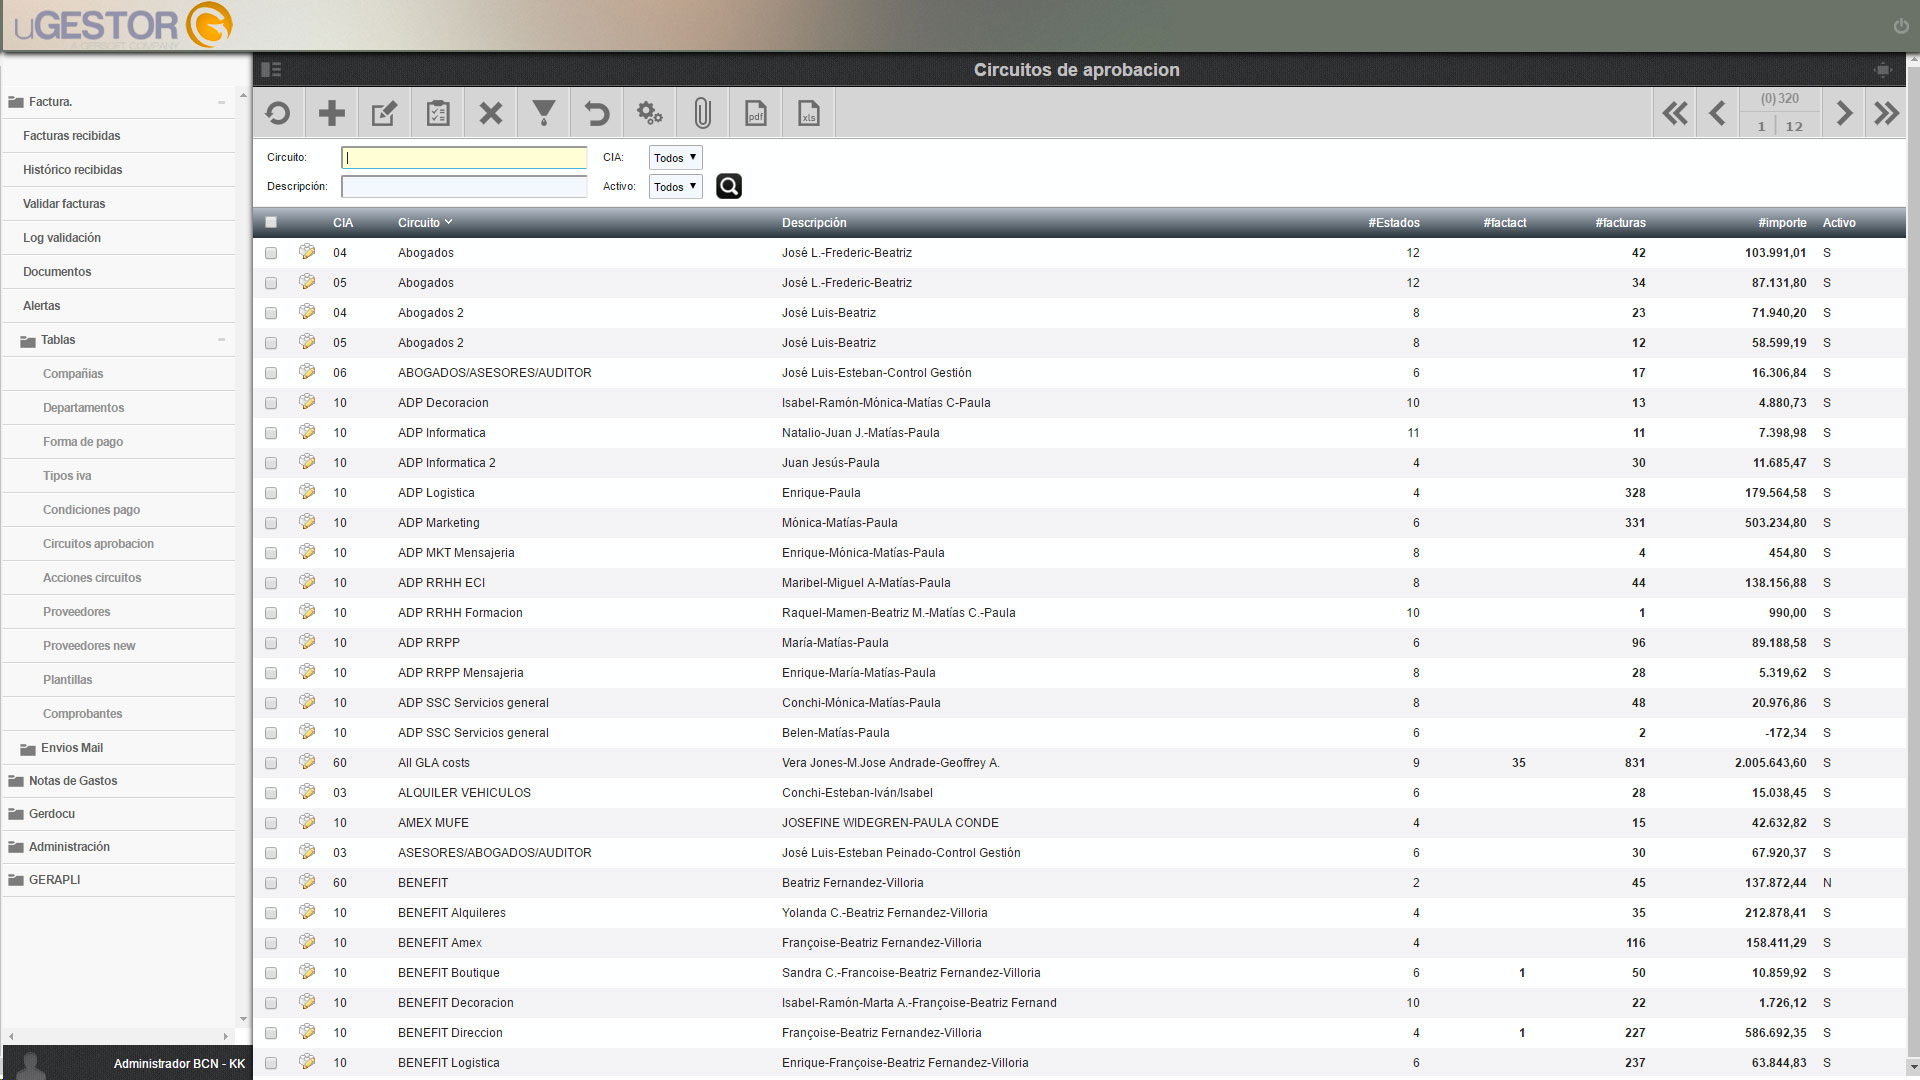Viewport: 1920px width, 1080px height.
Task: Open Acciones circuitos link
Action: (x=92, y=578)
